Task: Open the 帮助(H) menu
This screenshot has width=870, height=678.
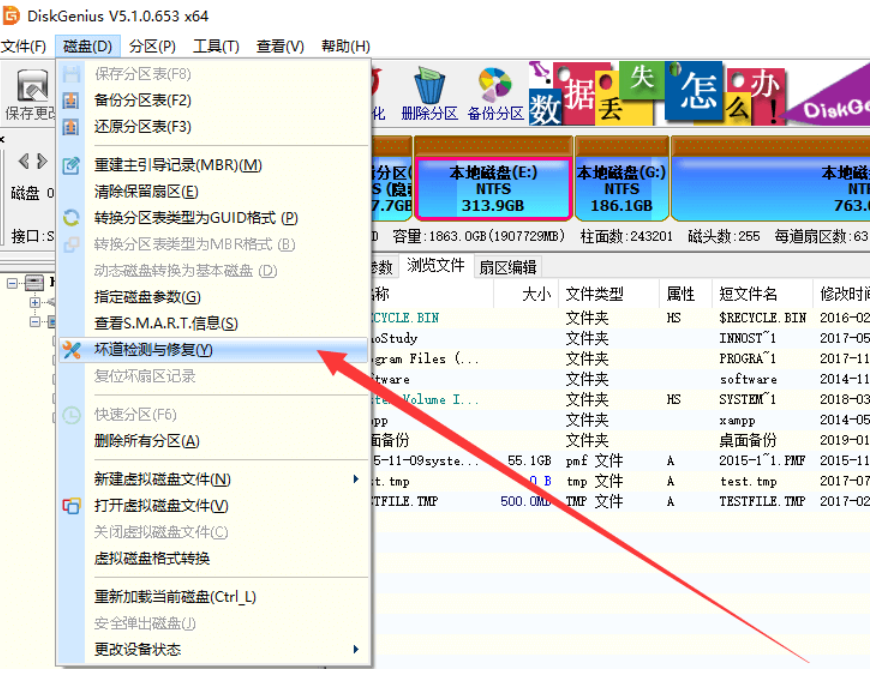Action: pyautogui.click(x=345, y=46)
